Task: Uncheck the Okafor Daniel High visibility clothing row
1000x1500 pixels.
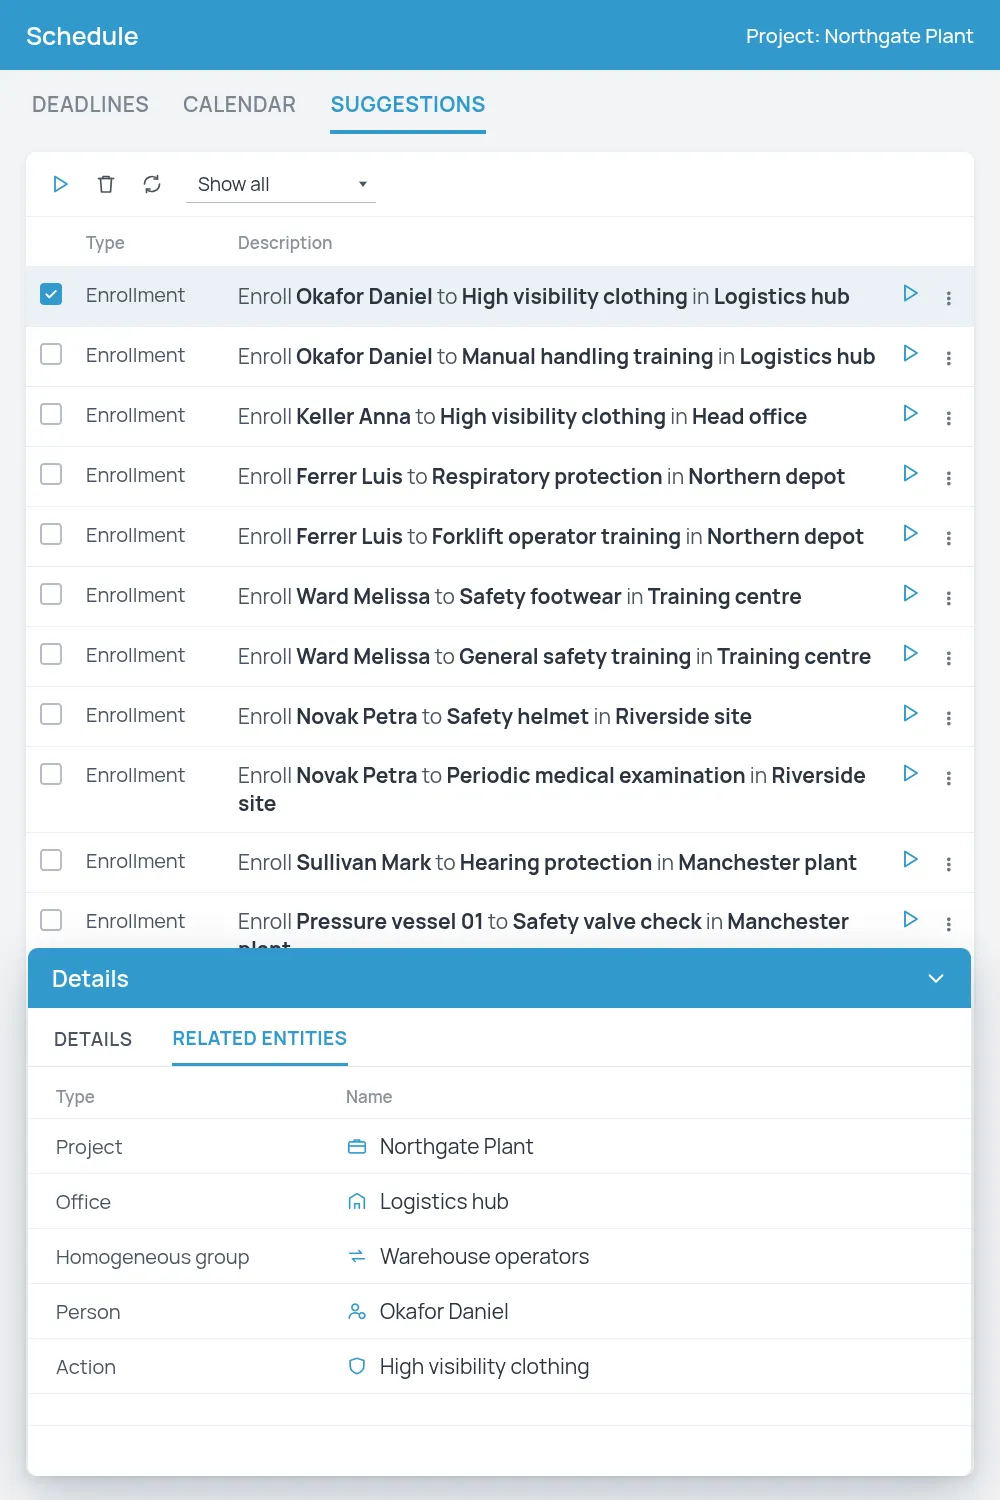Action: tap(51, 294)
